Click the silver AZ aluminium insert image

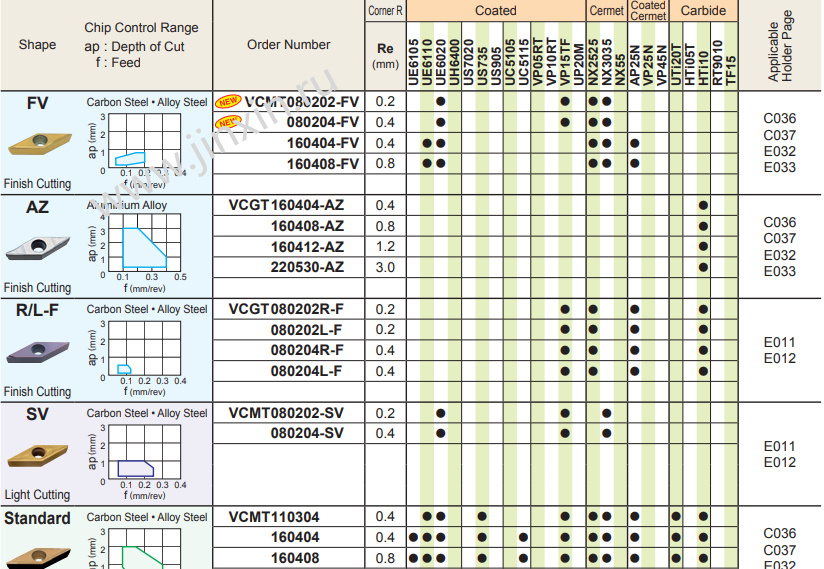coord(37,246)
